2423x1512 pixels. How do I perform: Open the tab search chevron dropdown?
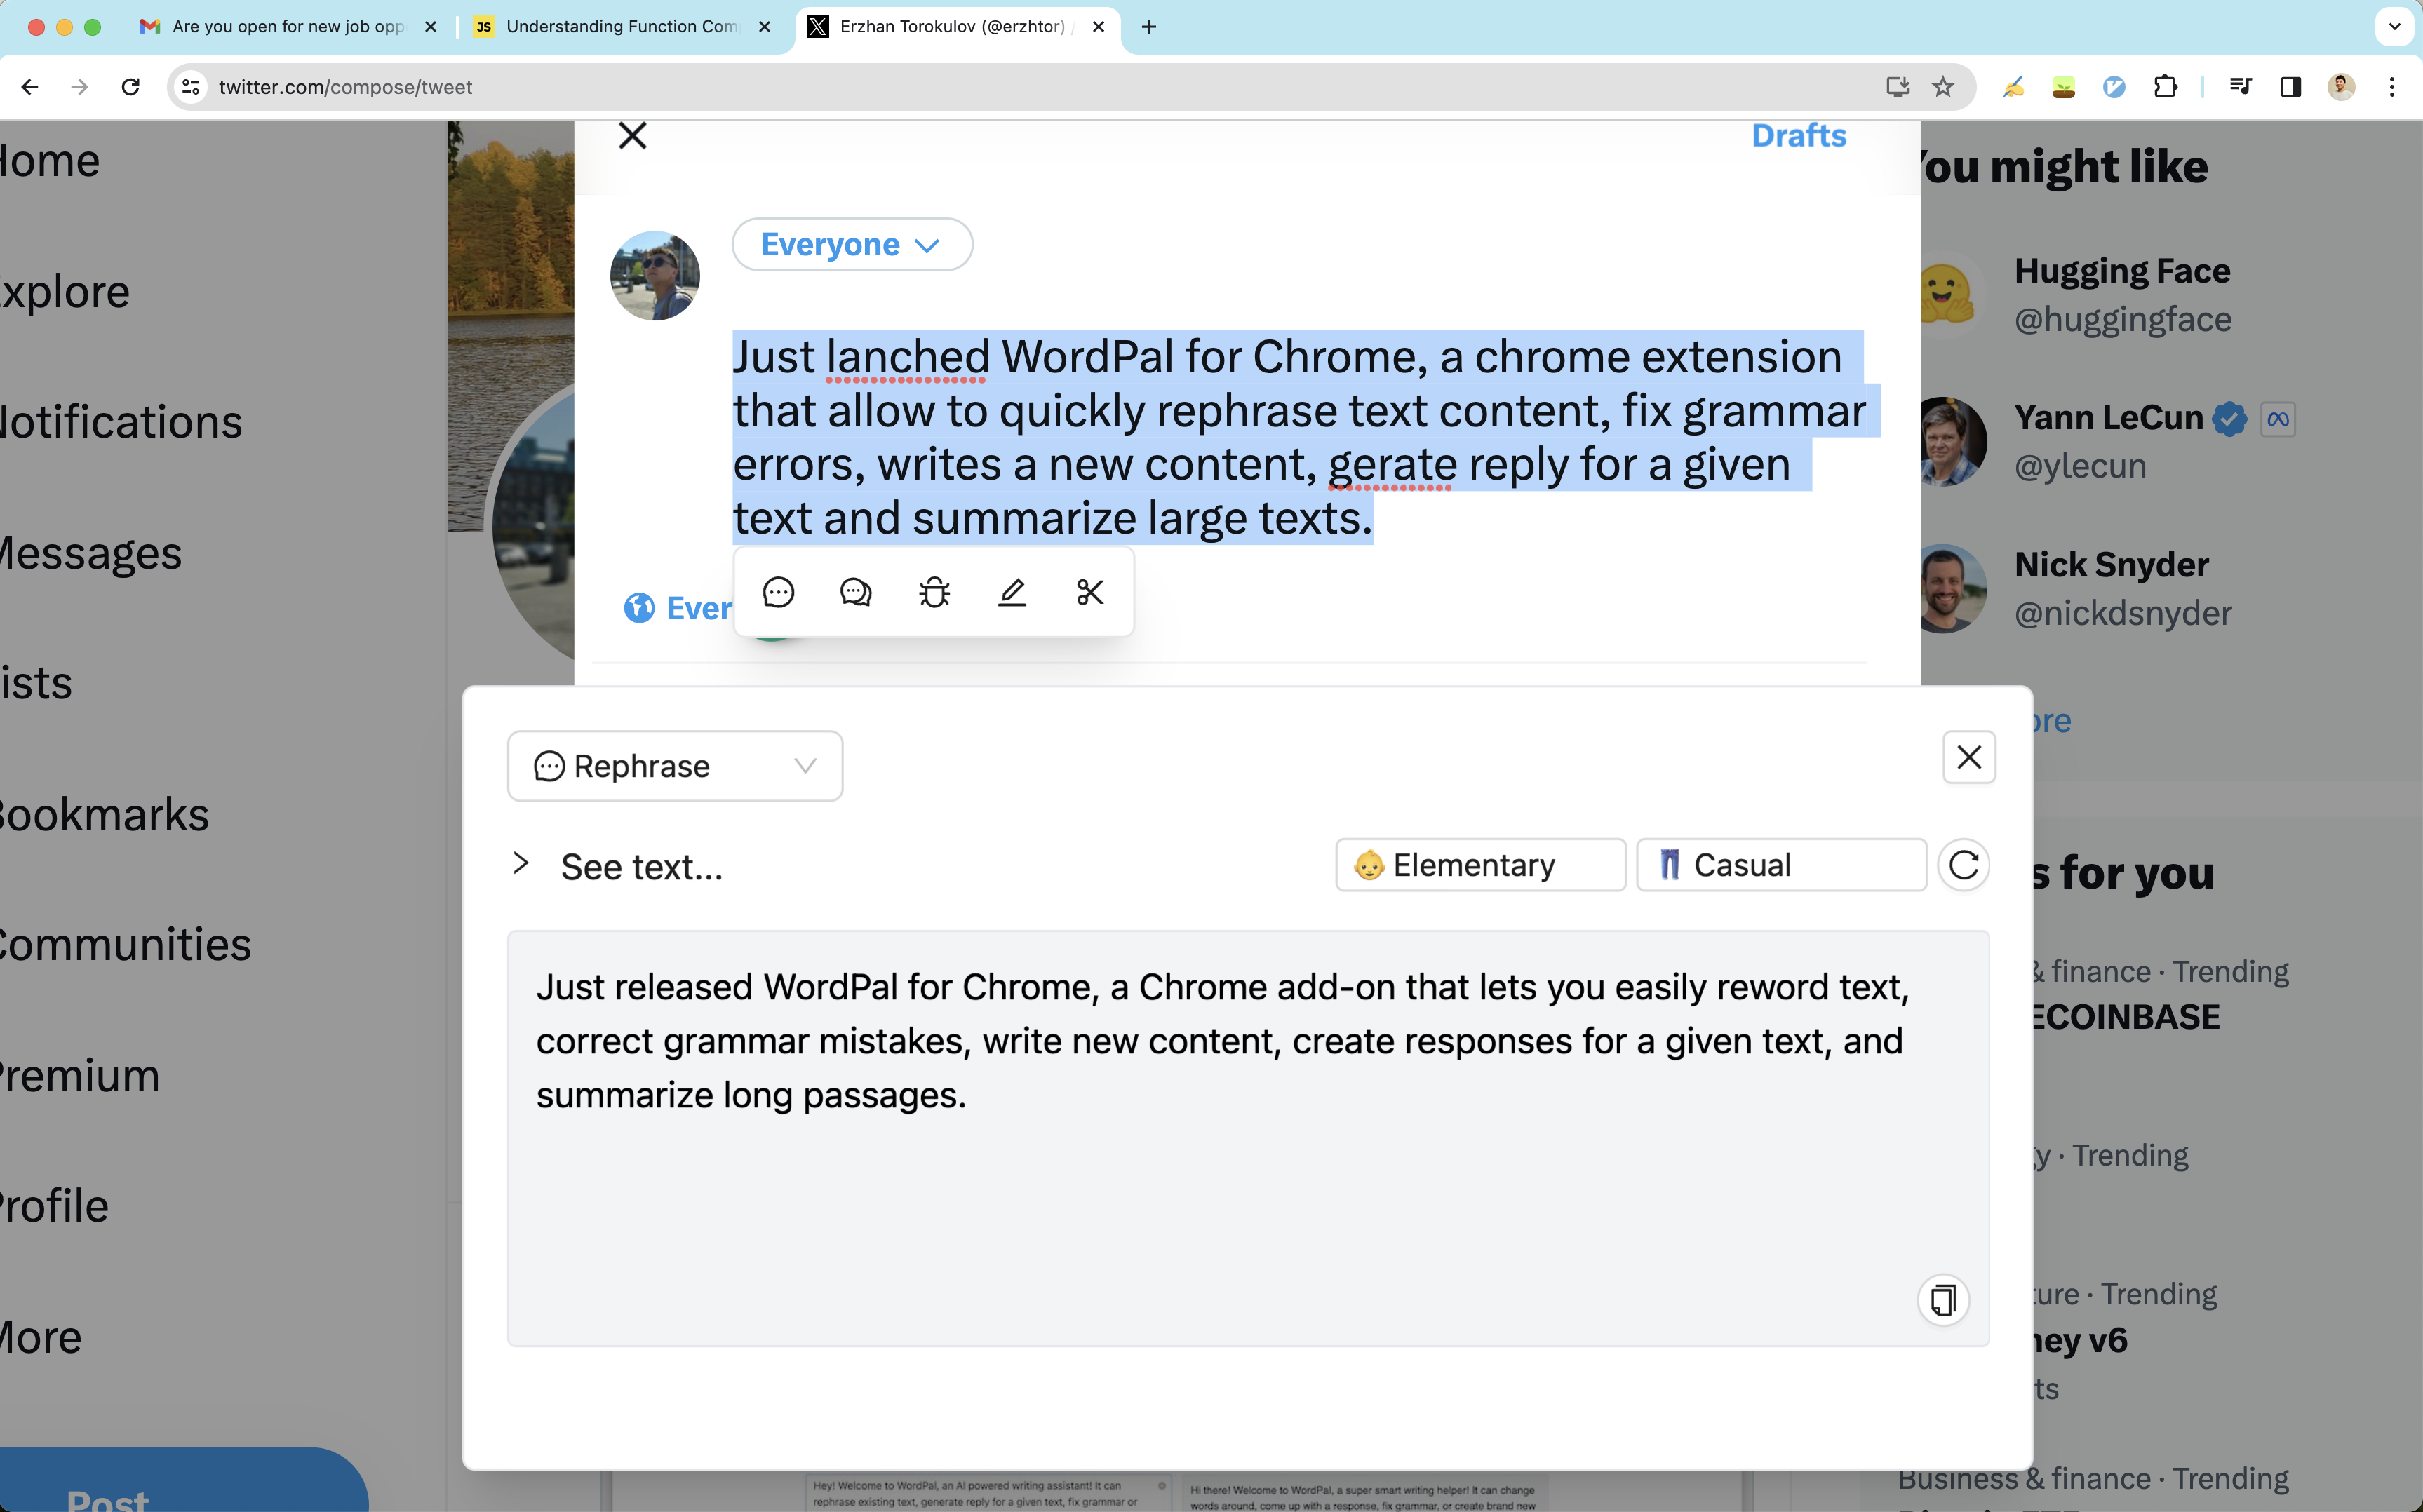[x=2395, y=27]
